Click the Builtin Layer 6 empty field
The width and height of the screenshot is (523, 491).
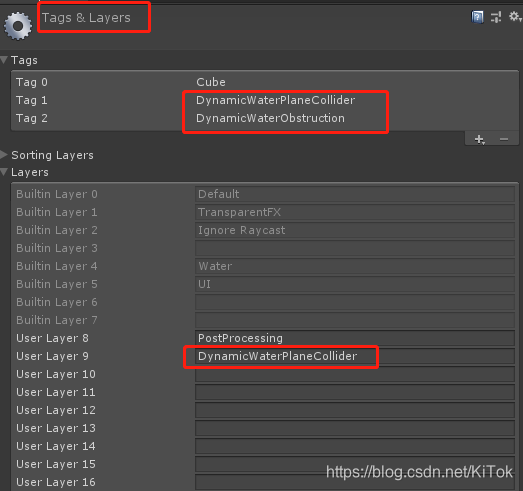tap(355, 302)
